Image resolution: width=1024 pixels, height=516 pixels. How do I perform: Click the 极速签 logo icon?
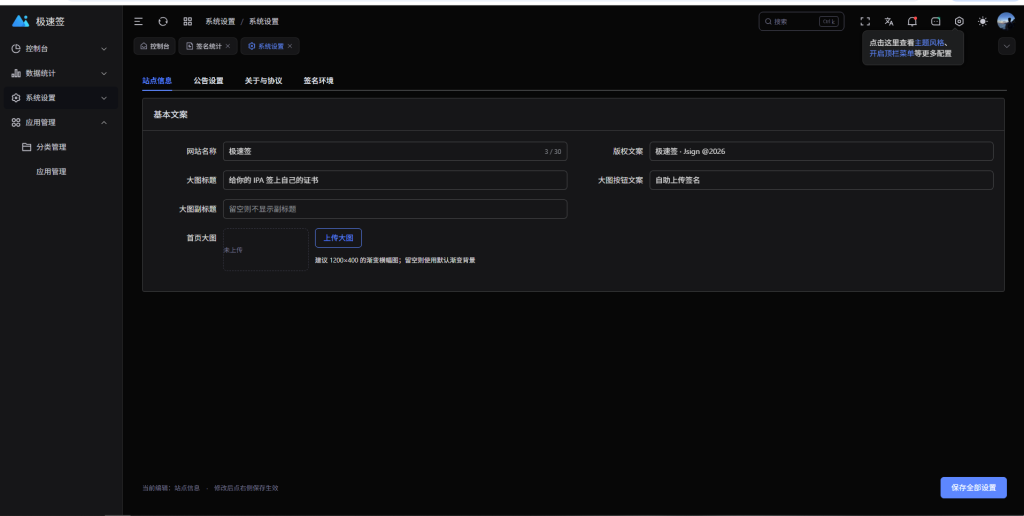pyautogui.click(x=20, y=21)
